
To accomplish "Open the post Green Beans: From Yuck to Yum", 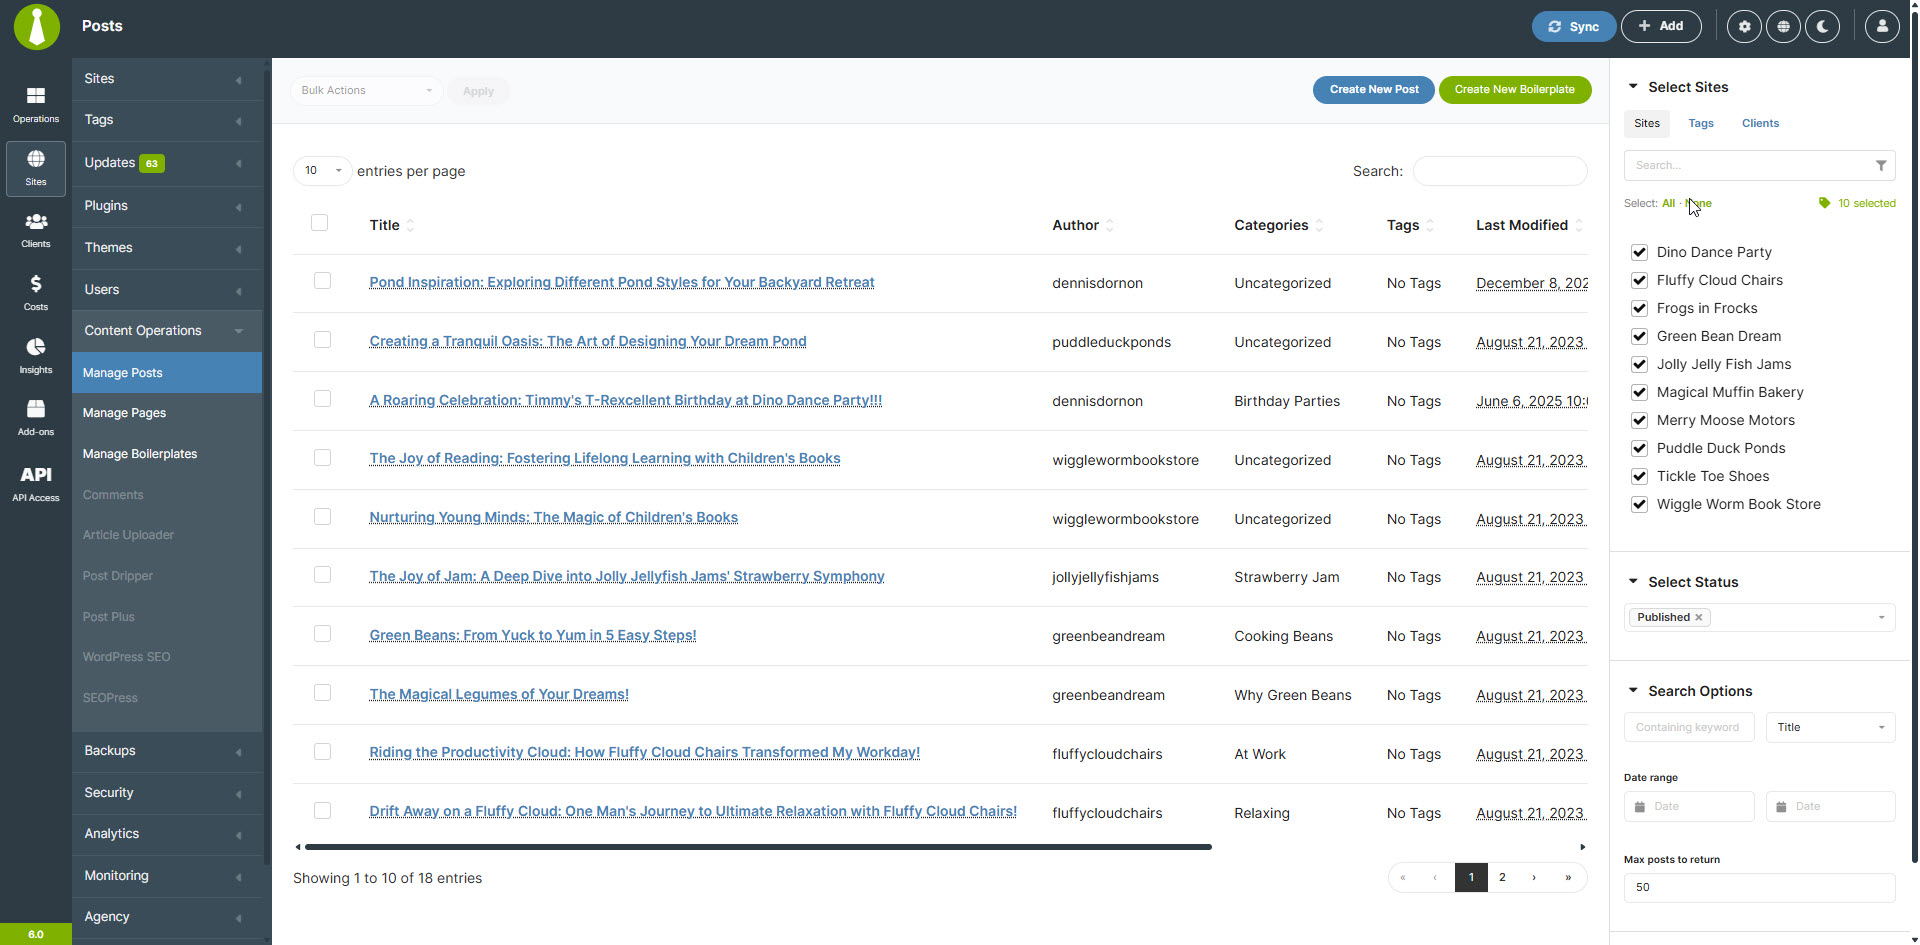I will pos(532,635).
